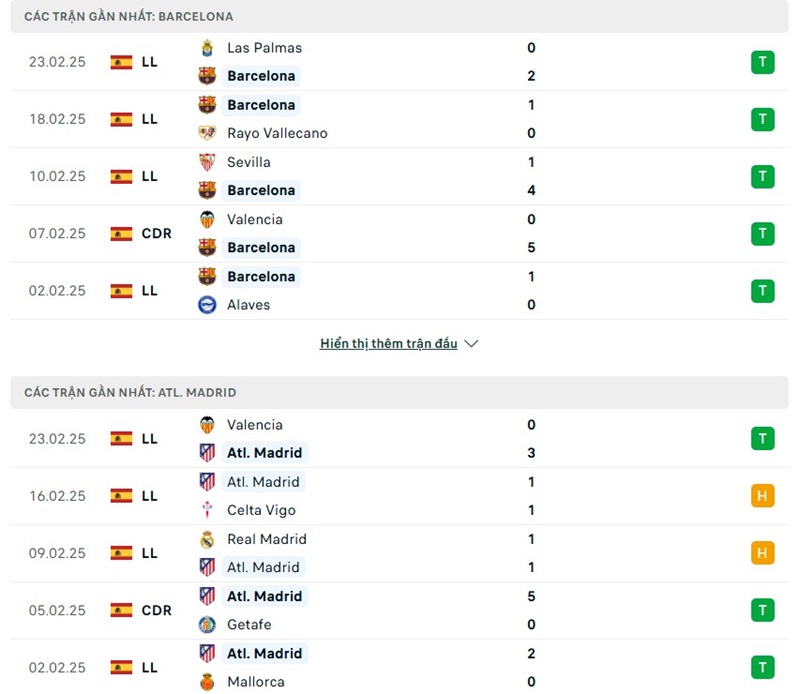Click the Sevilla club crest icon
The width and height of the screenshot is (800, 694).
point(207,162)
